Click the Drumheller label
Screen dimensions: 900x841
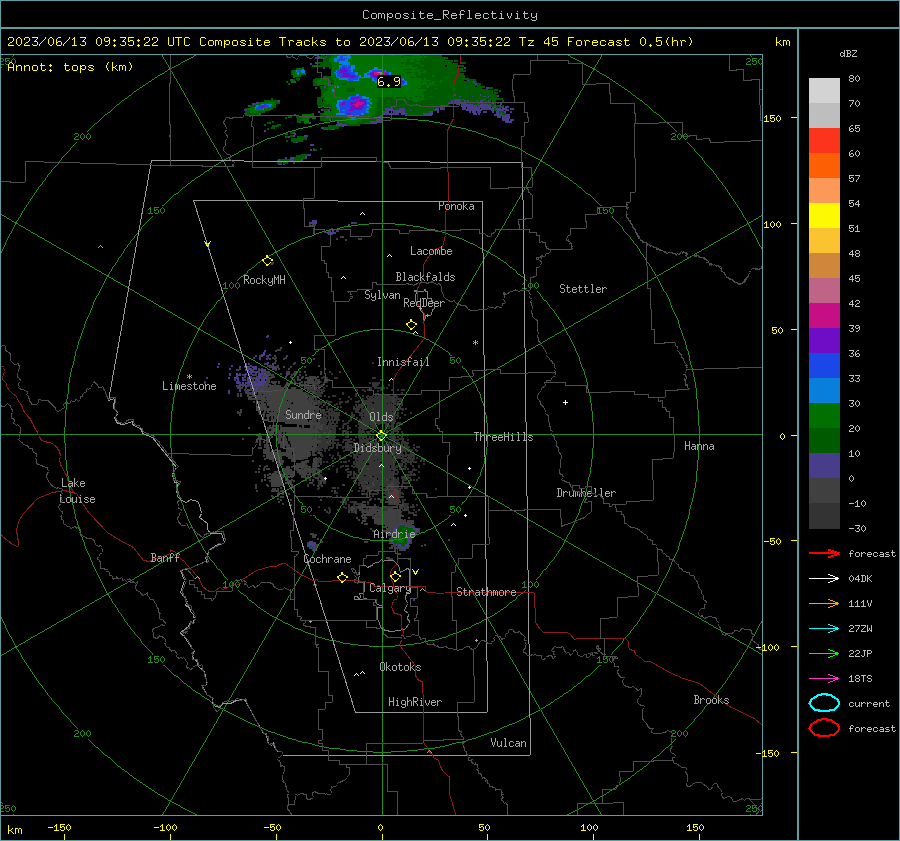586,493
